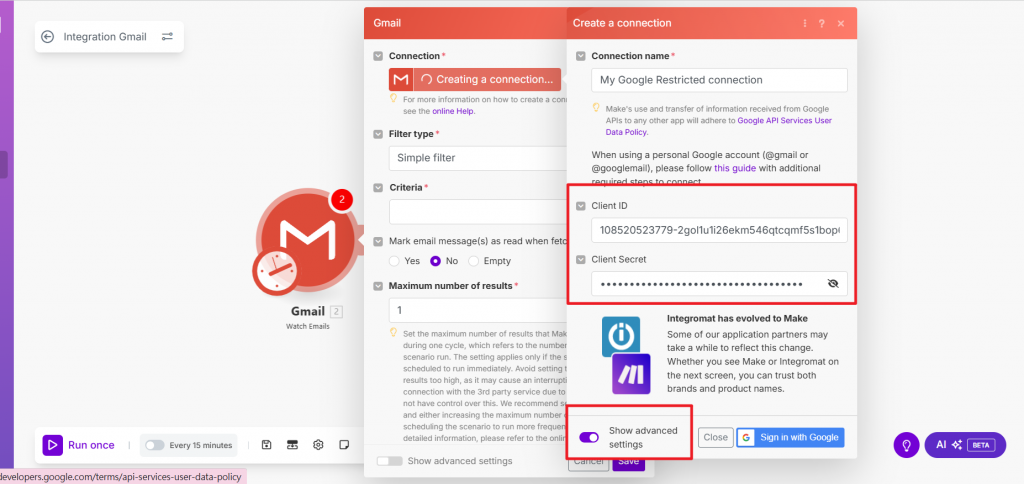1024x484 pixels.
Task: Click the Gmail Watch Emails module icon
Action: (308, 240)
